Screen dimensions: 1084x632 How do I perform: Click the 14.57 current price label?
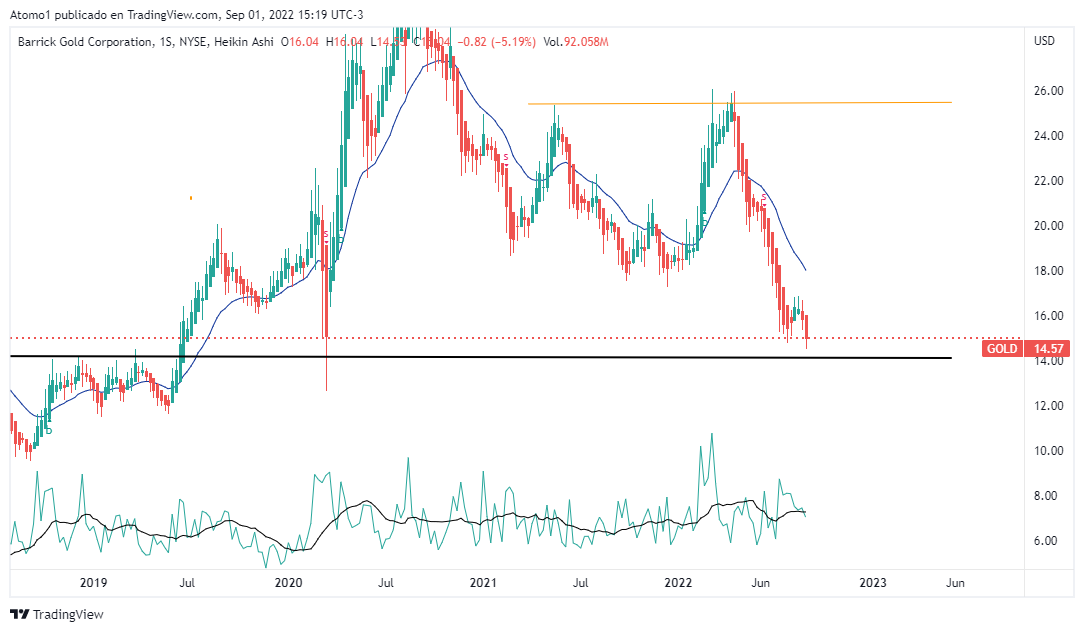click(1048, 348)
